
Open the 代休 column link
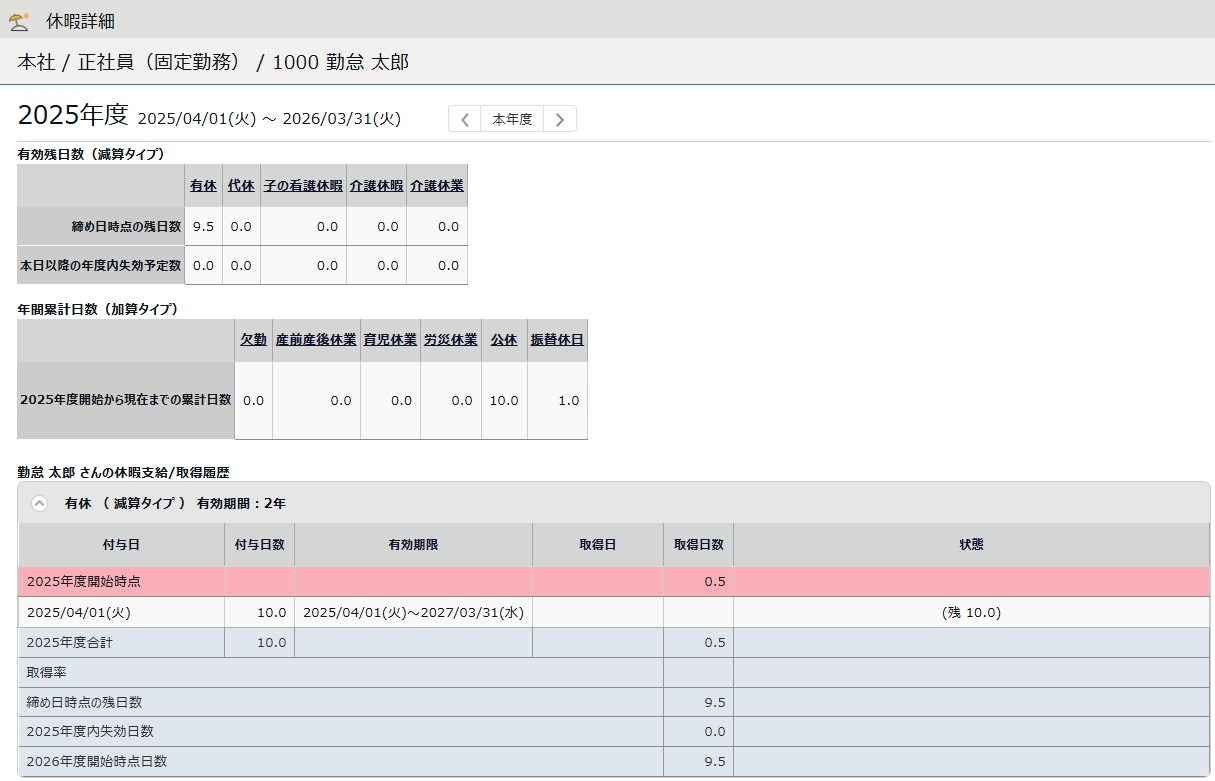[x=241, y=186]
